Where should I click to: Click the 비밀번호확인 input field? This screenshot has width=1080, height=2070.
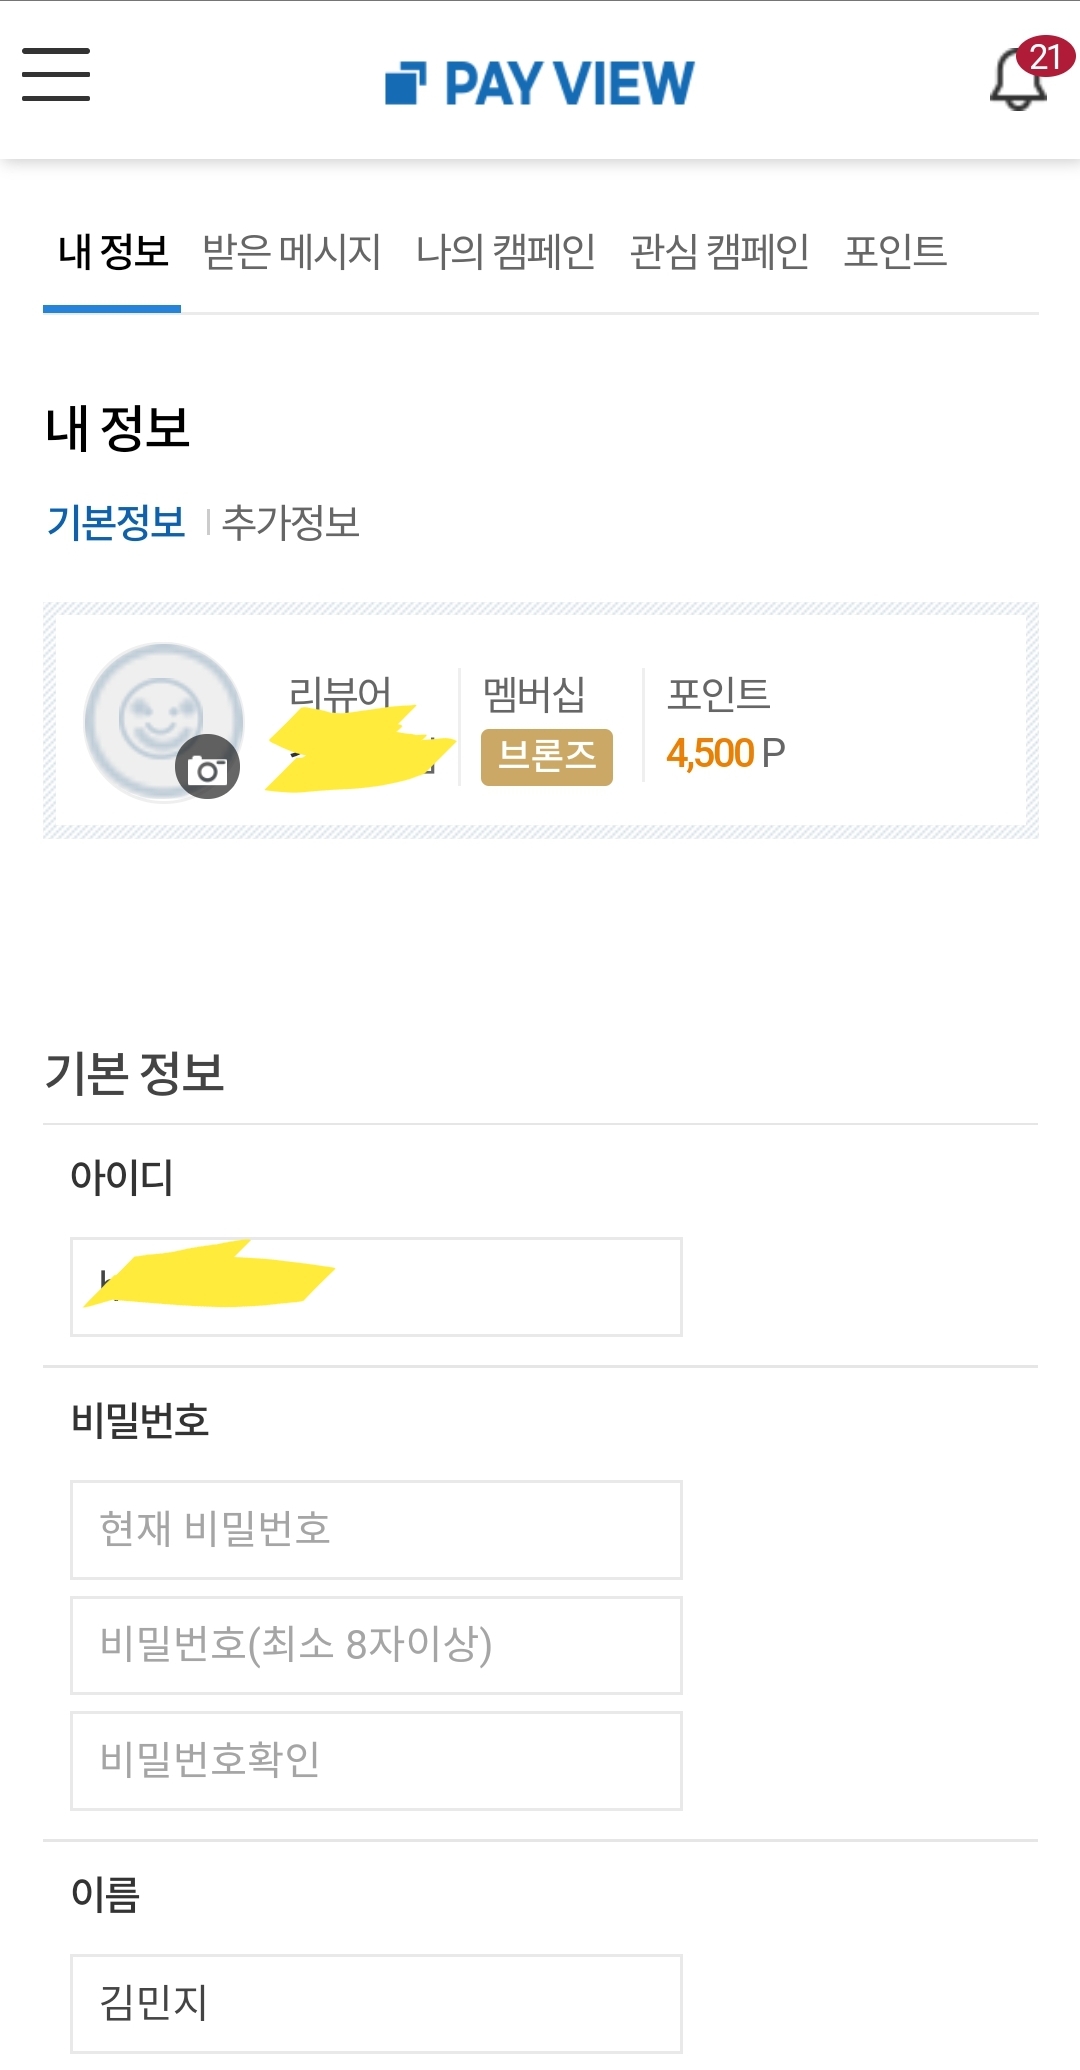point(376,1760)
